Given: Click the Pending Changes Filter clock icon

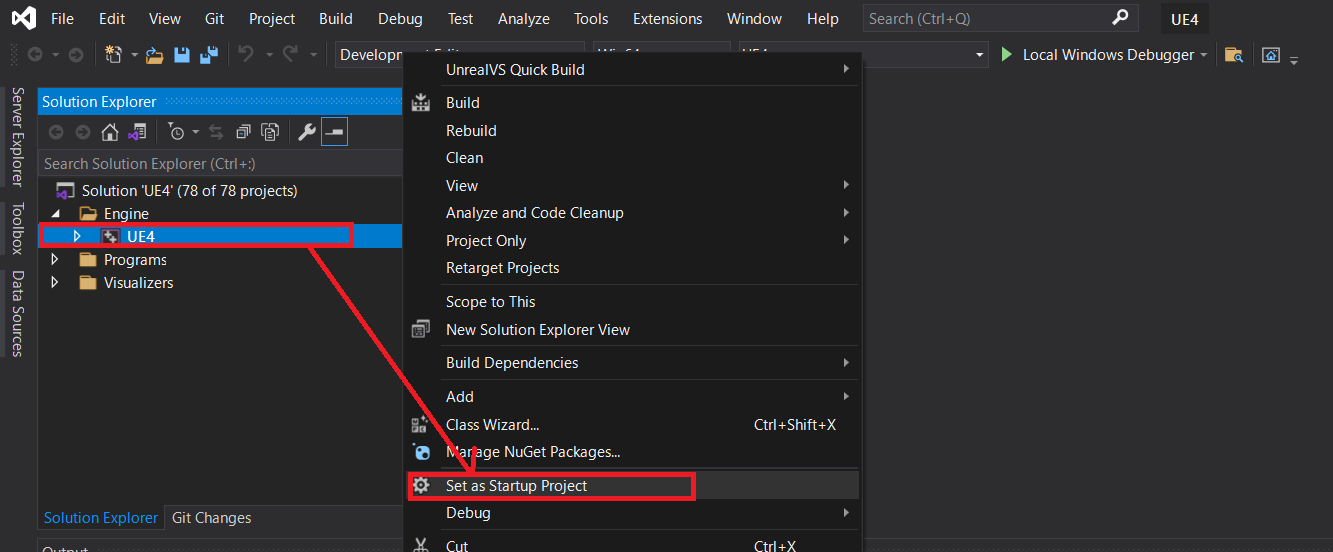Looking at the screenshot, I should (176, 132).
